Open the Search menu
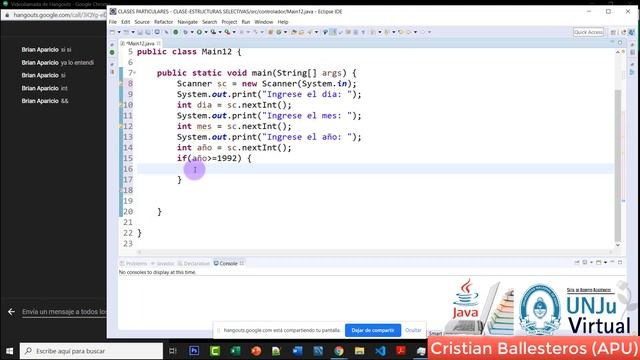640x360 pixels. pos(210,22)
